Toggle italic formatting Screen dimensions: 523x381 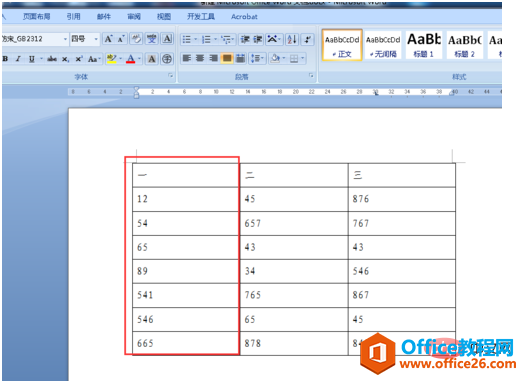[x=18, y=59]
